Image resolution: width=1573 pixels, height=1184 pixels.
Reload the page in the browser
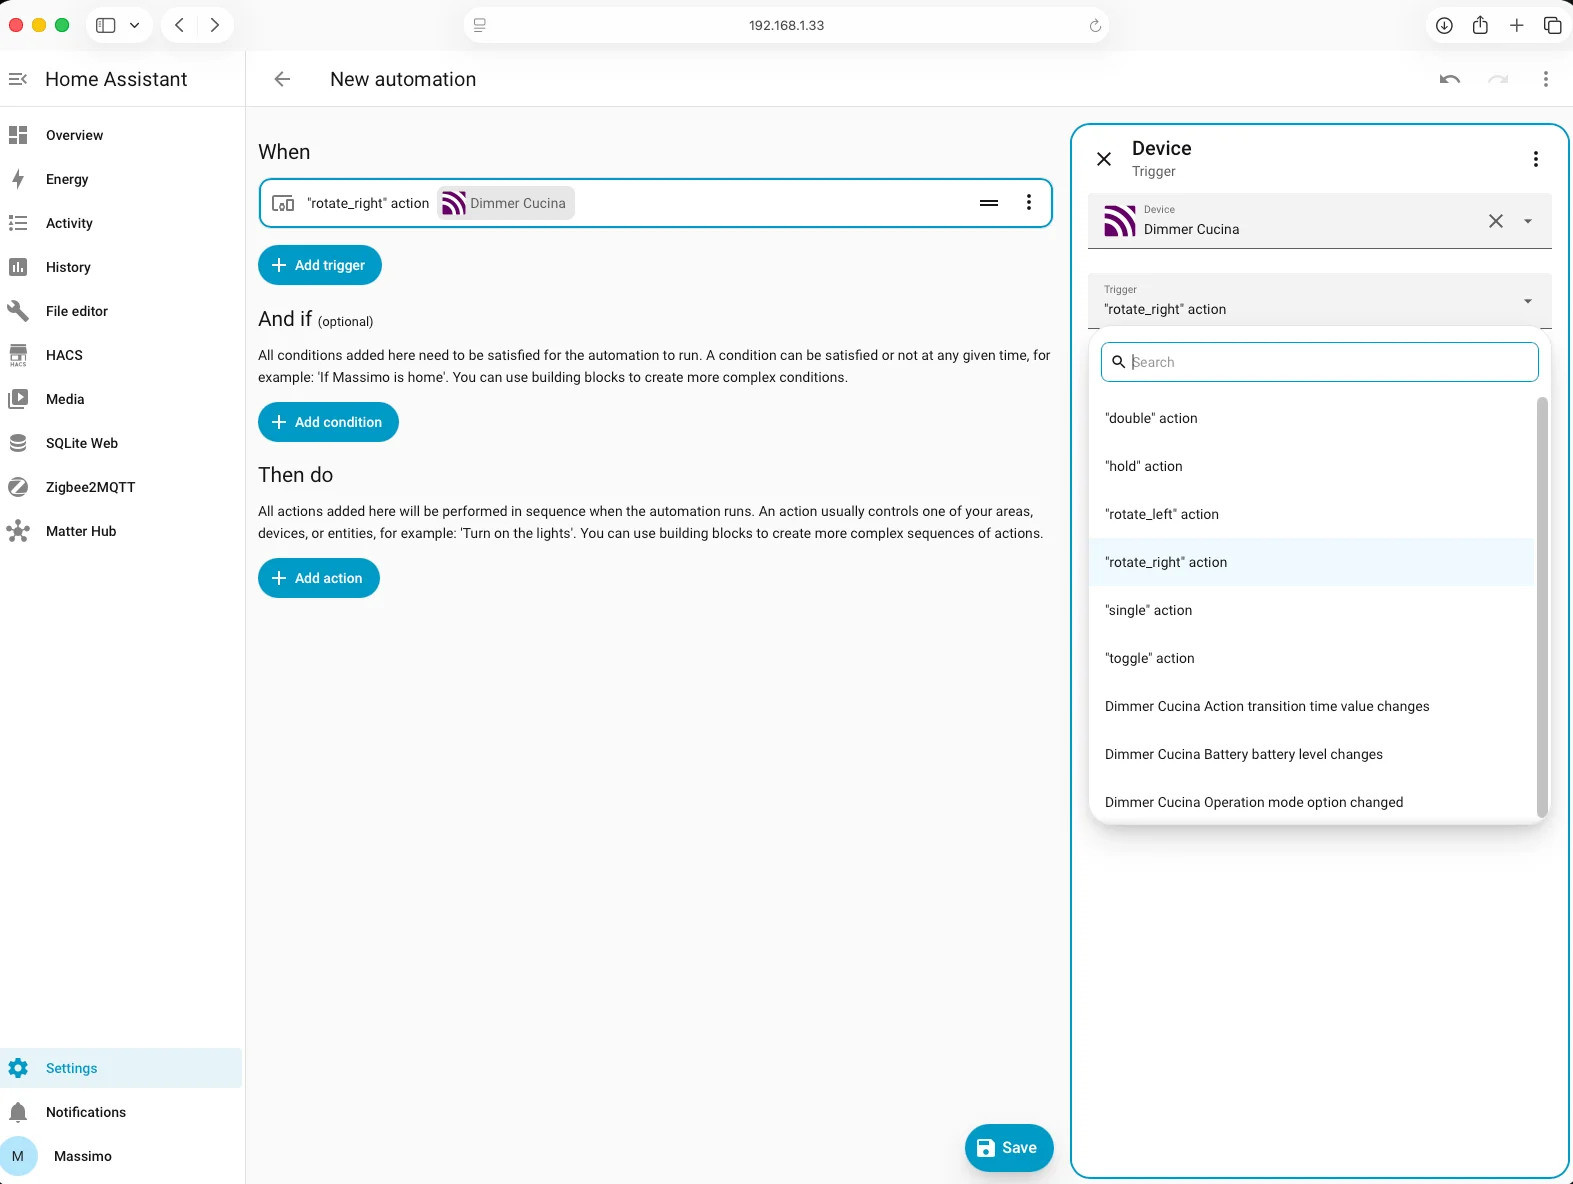(x=1095, y=25)
